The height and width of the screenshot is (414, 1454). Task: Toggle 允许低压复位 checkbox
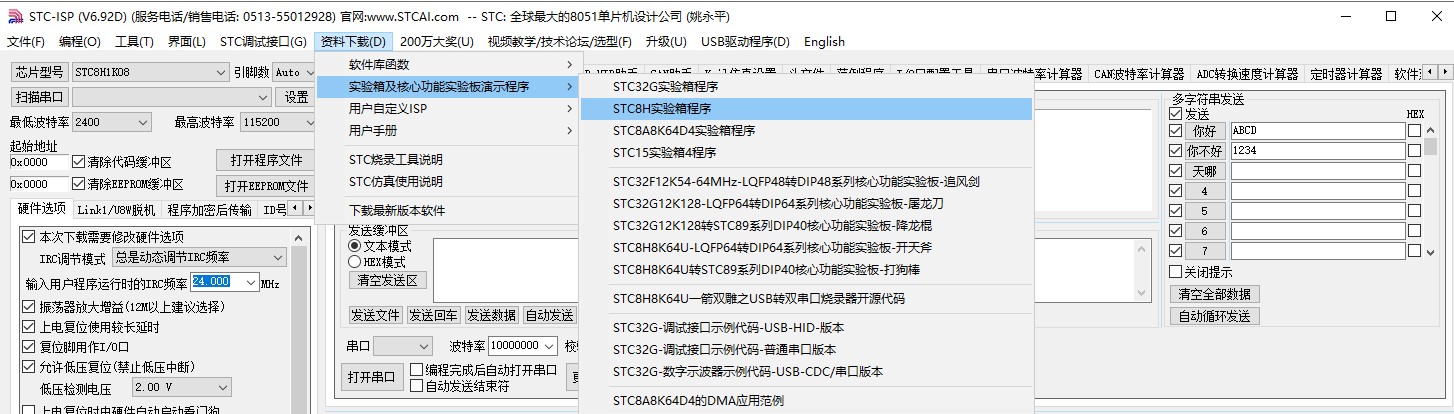pyautogui.click(x=28, y=366)
